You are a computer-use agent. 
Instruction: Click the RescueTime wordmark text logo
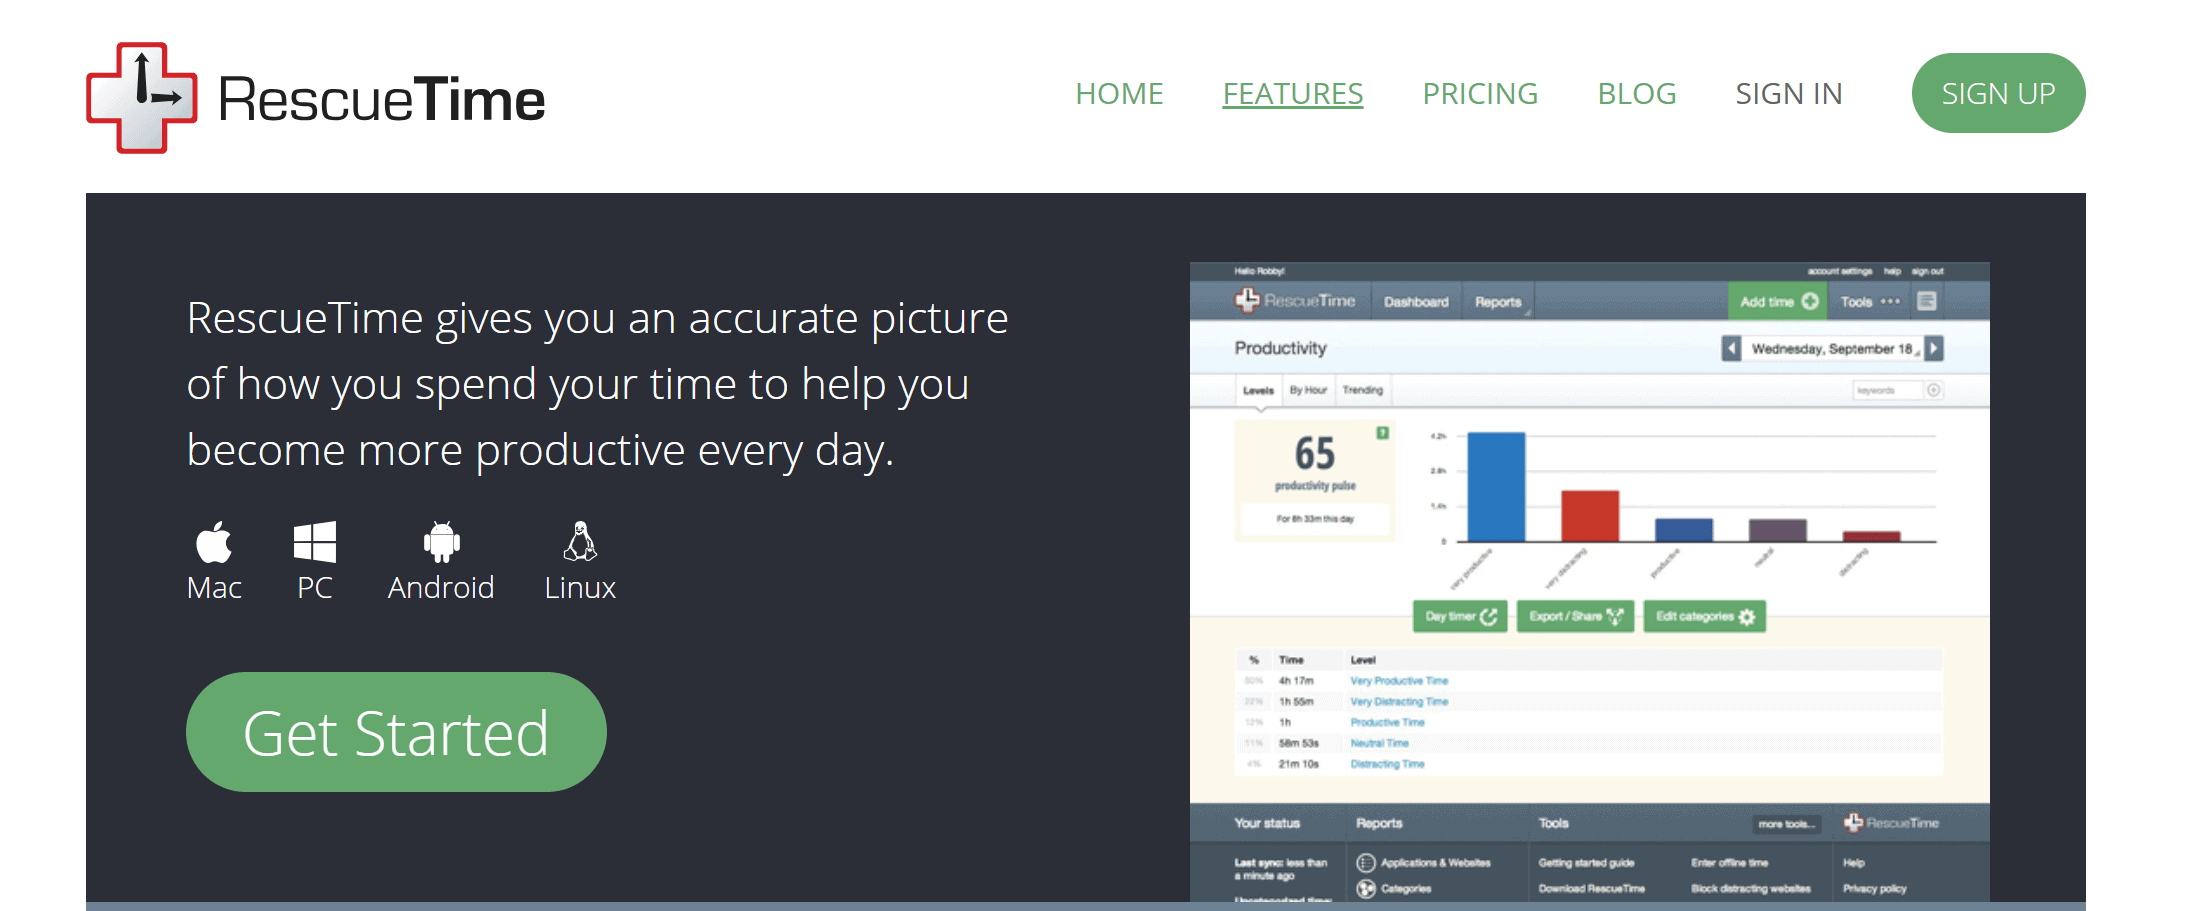(381, 100)
